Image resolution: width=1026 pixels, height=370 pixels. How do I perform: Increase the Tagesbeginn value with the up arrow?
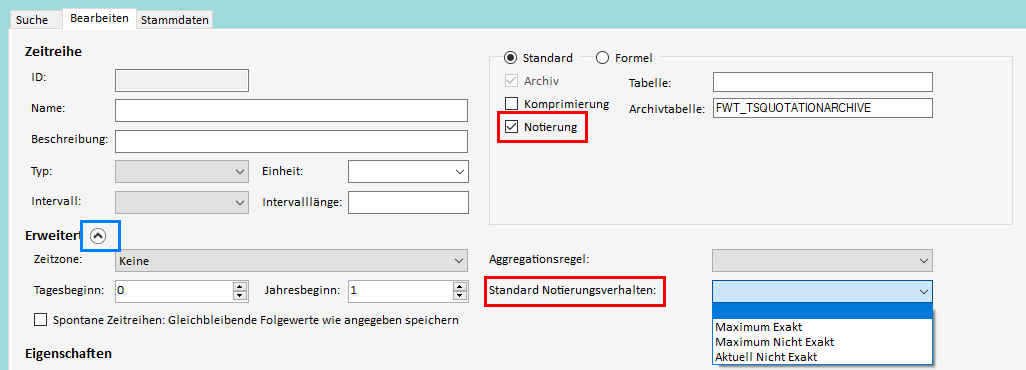(240, 286)
